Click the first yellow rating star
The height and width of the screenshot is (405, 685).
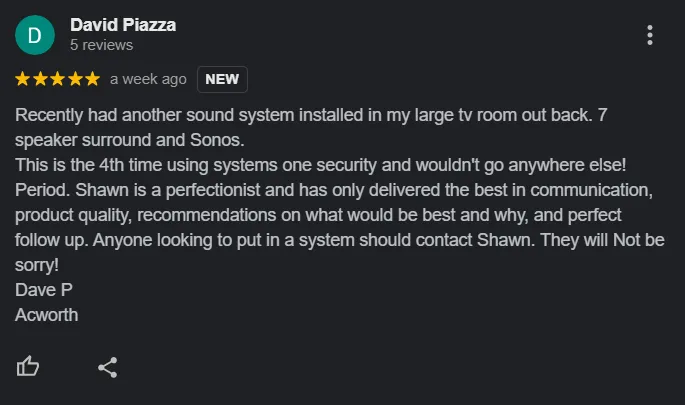pos(24,79)
